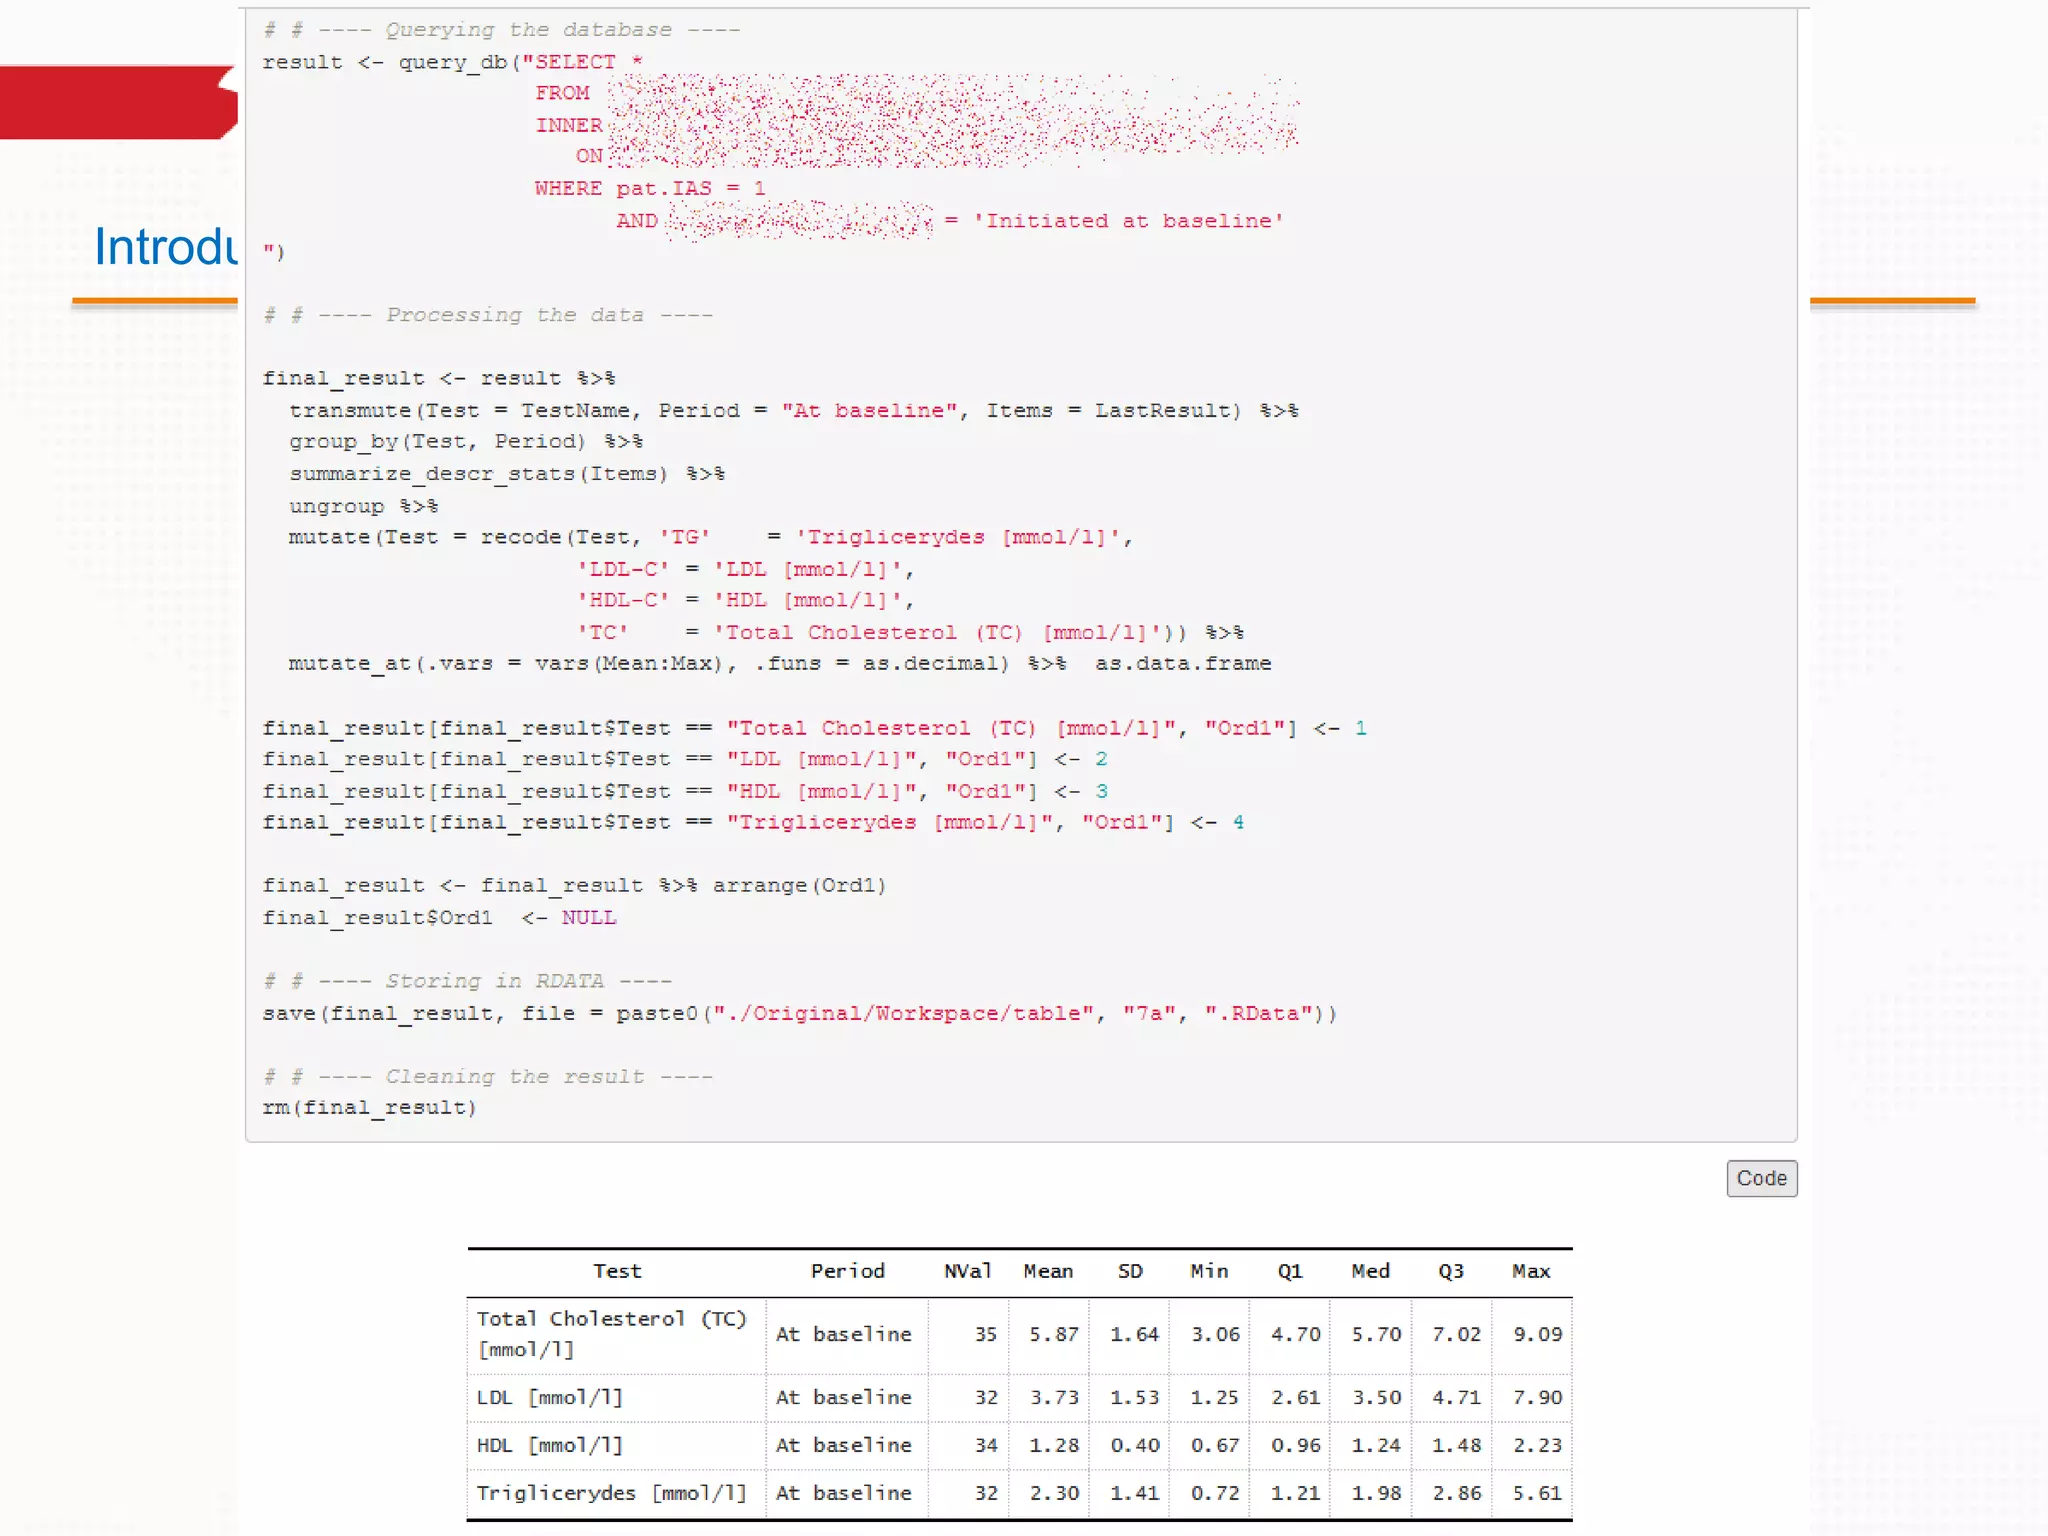Screen dimensions: 2048x1536
Task: Click the 'Introdu' slide title text
Action: coord(166,247)
